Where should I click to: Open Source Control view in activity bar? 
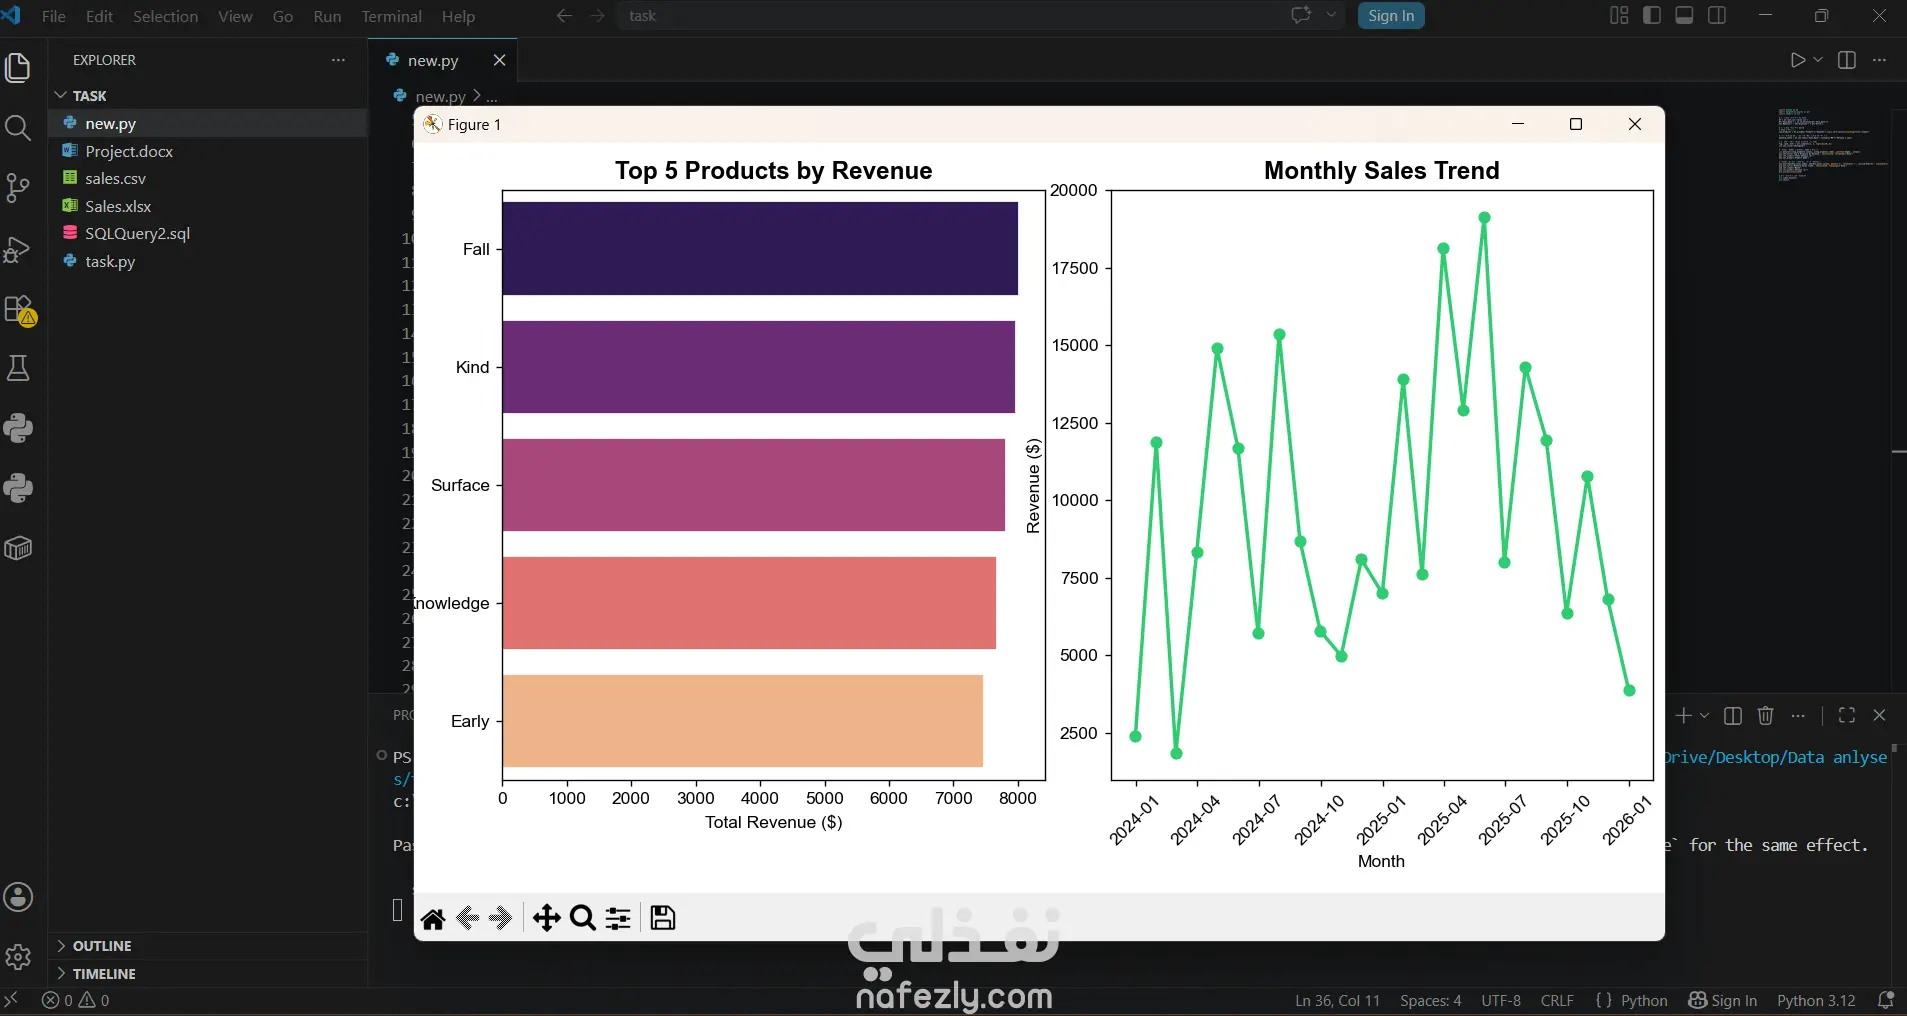18,188
